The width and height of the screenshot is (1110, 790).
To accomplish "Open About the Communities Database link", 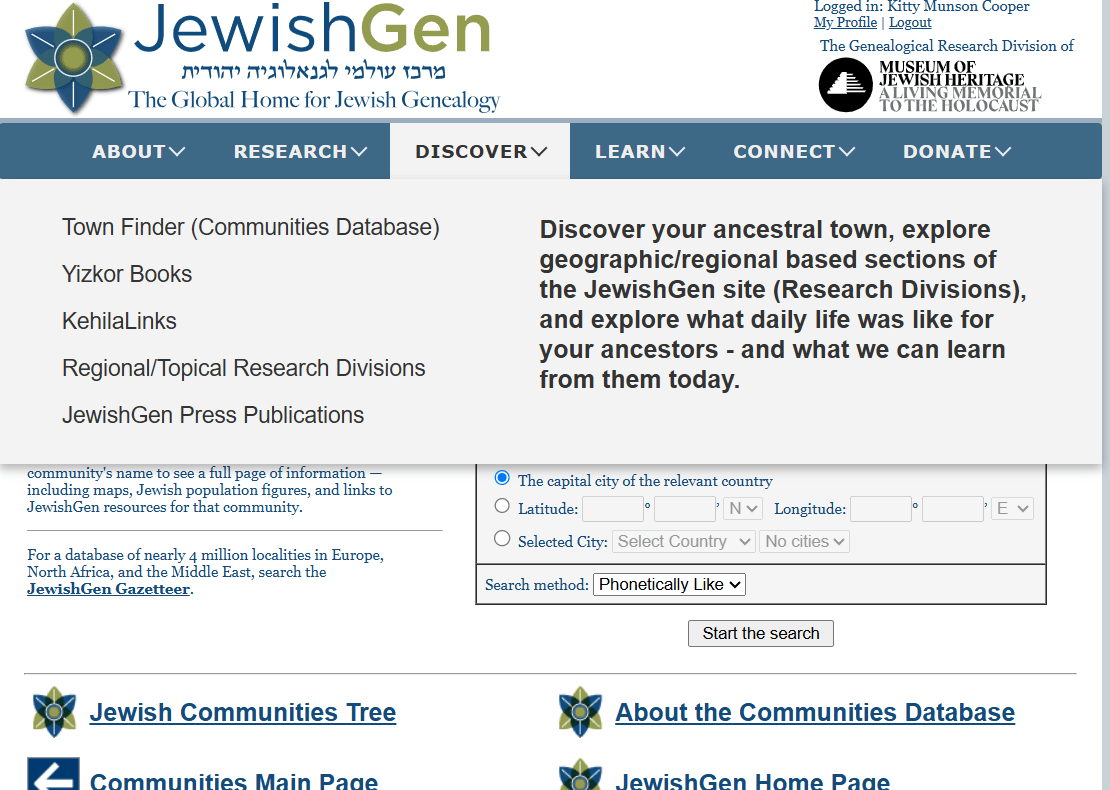I will click(x=815, y=712).
